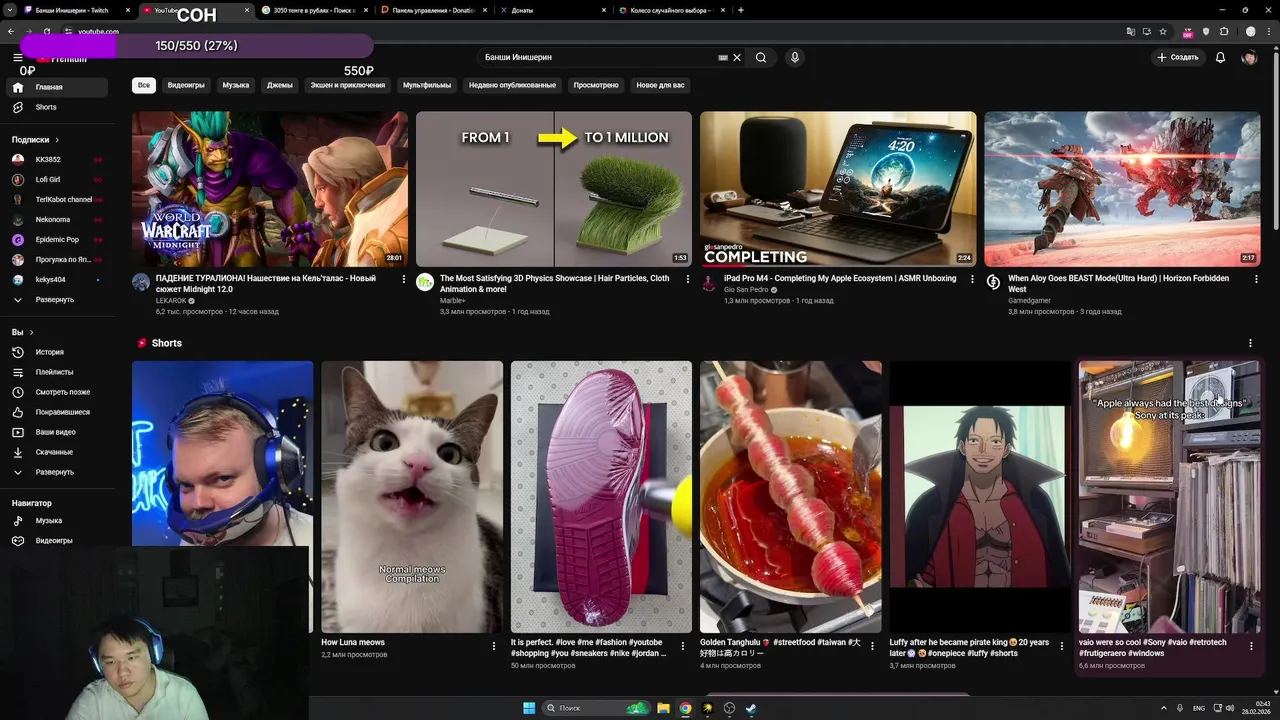Expand Подписки section header
This screenshot has height=720, width=1280.
coord(36,140)
